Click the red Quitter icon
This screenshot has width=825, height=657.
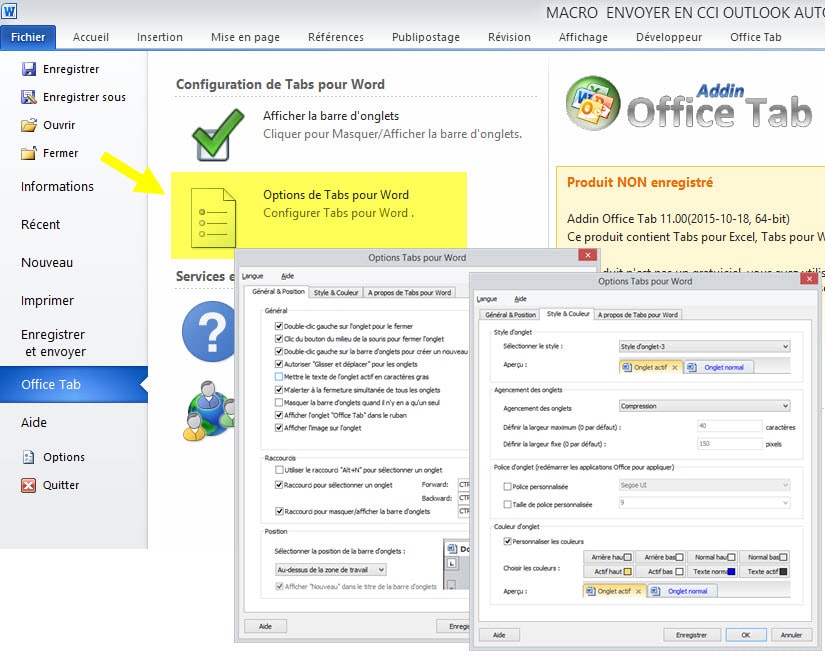coord(29,485)
